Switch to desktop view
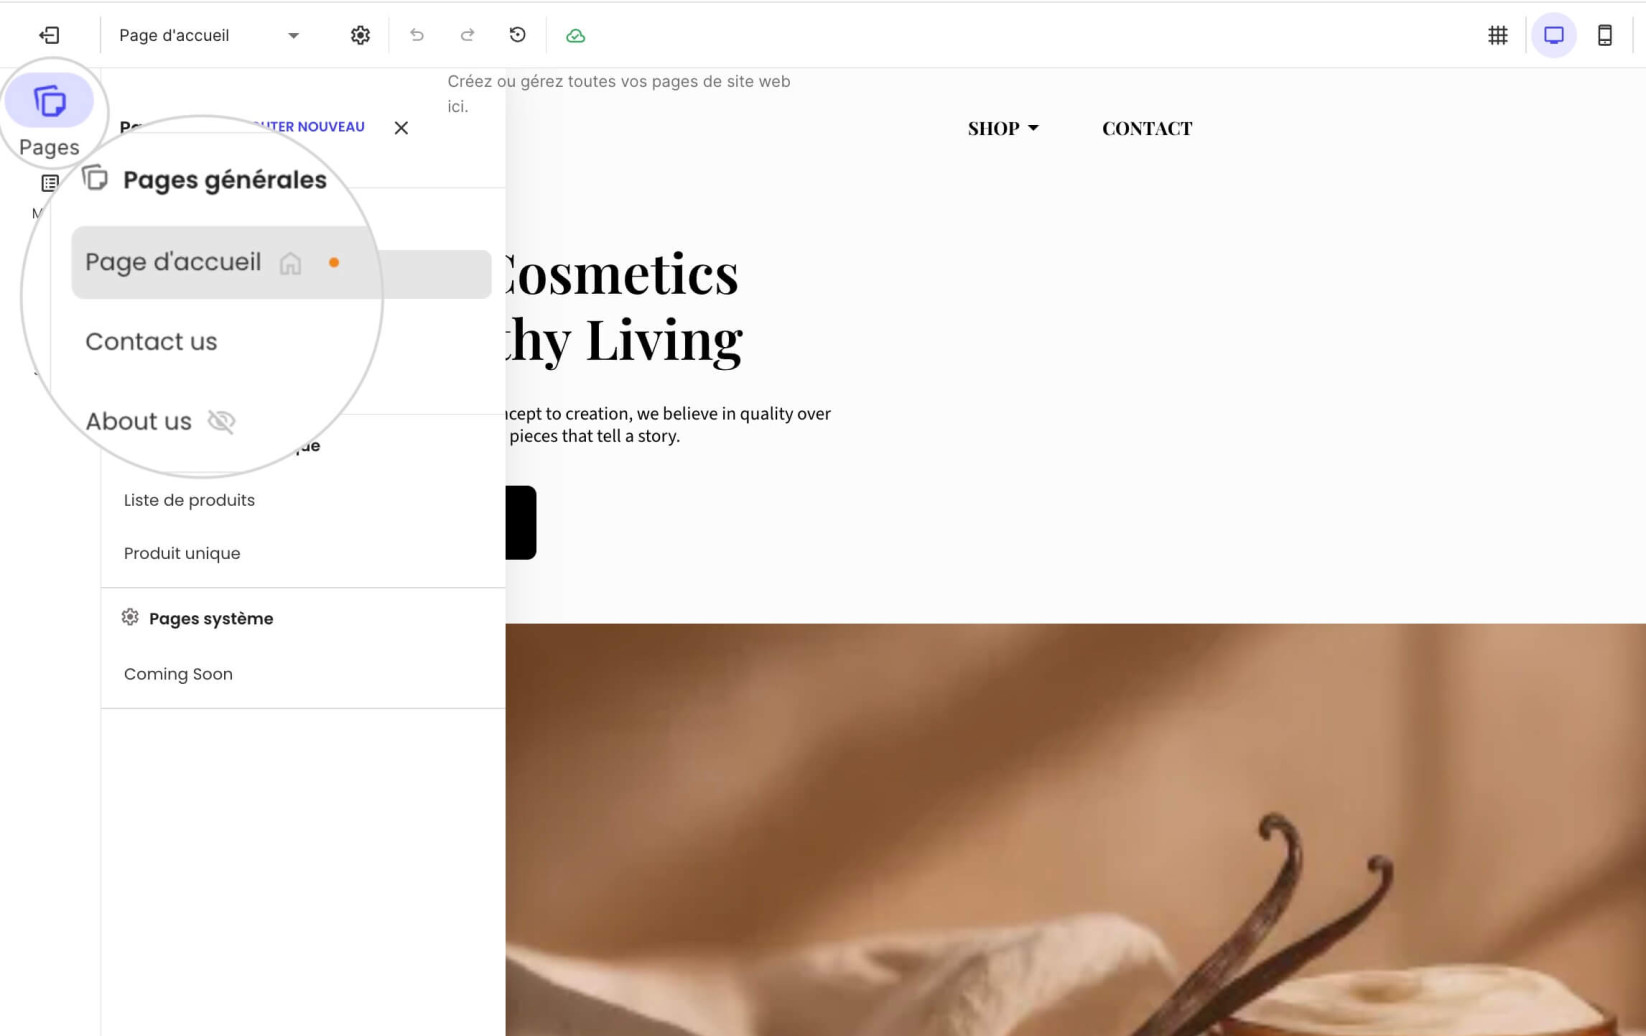 (x=1553, y=35)
